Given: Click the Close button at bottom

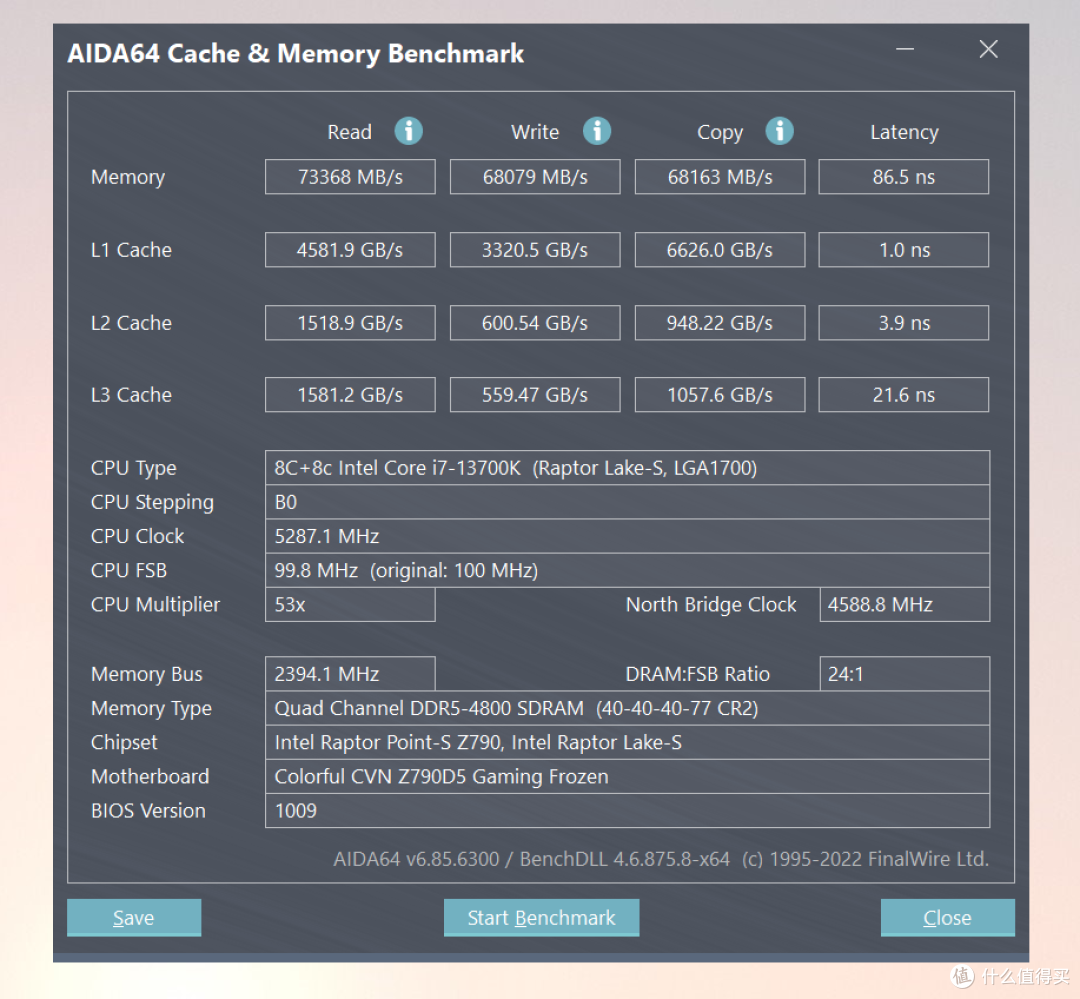Looking at the screenshot, I should point(947,917).
